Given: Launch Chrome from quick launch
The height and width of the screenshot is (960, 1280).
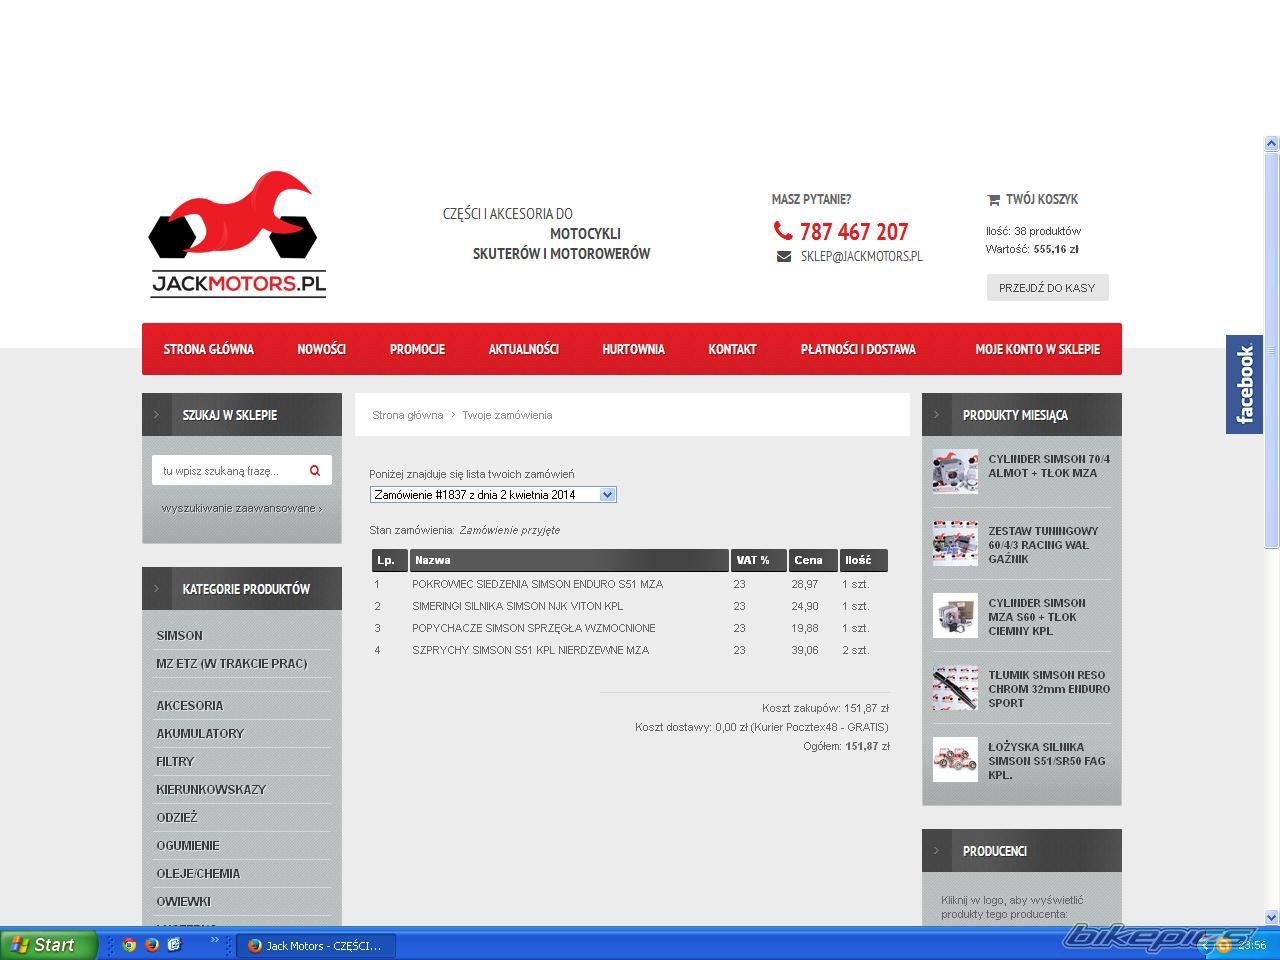Looking at the screenshot, I should click(129, 945).
